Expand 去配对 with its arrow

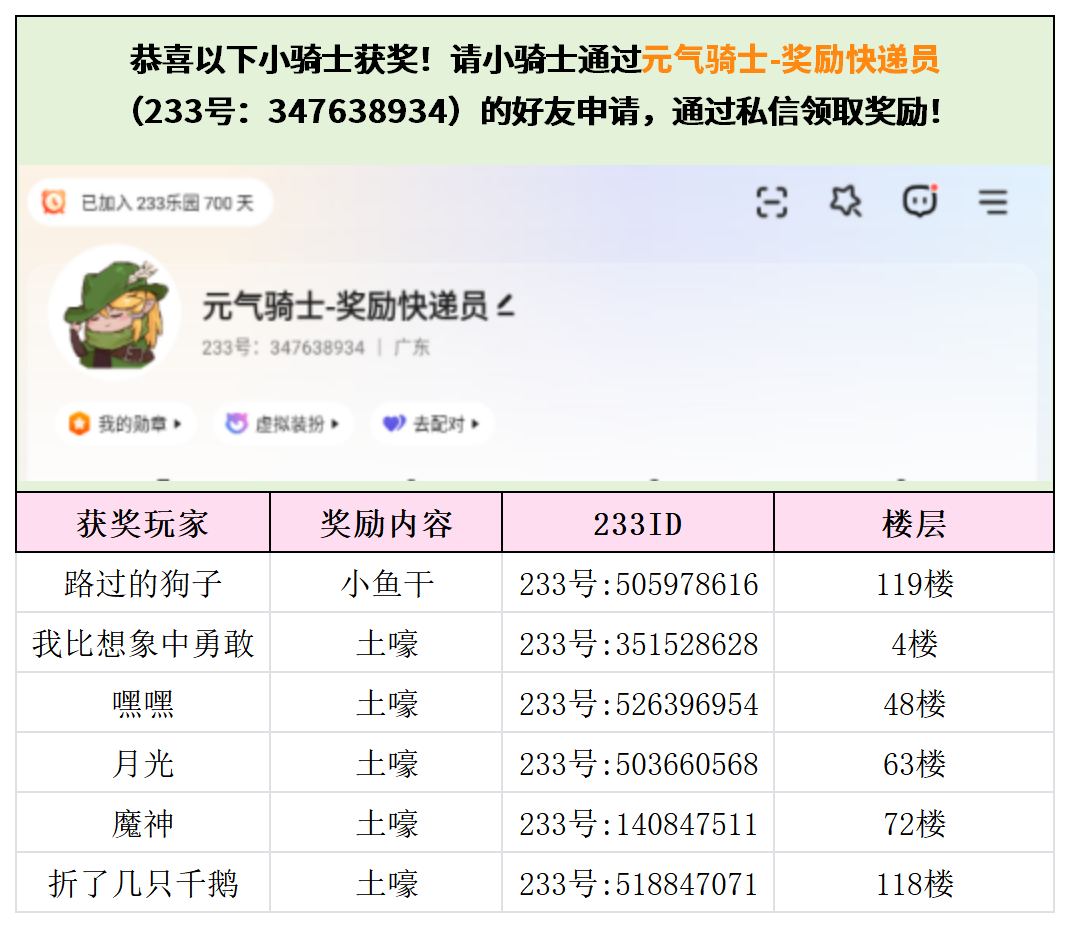[475, 424]
